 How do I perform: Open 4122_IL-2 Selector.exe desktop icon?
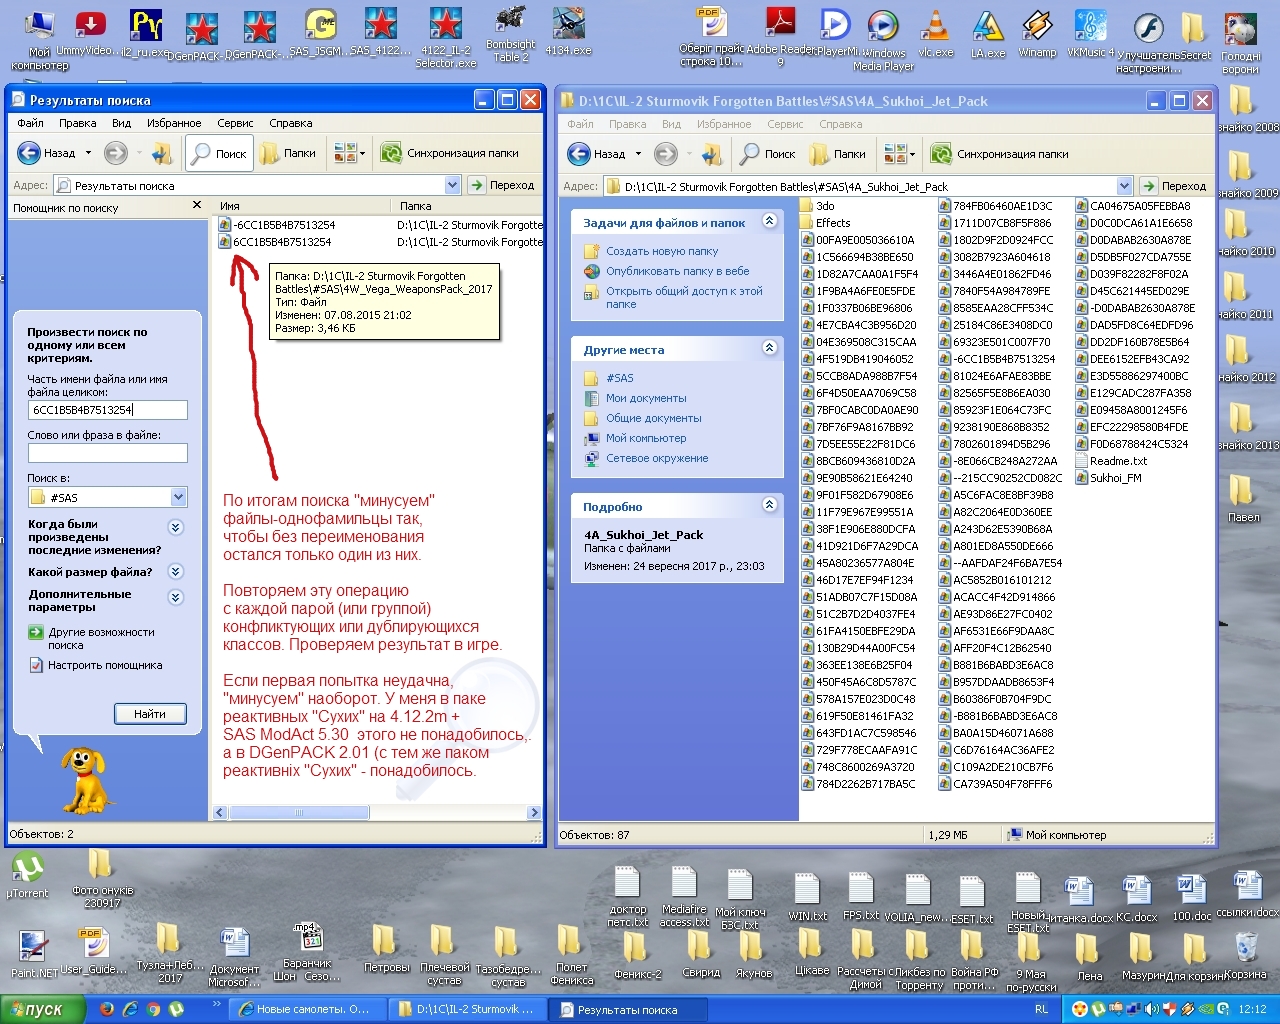446,38
